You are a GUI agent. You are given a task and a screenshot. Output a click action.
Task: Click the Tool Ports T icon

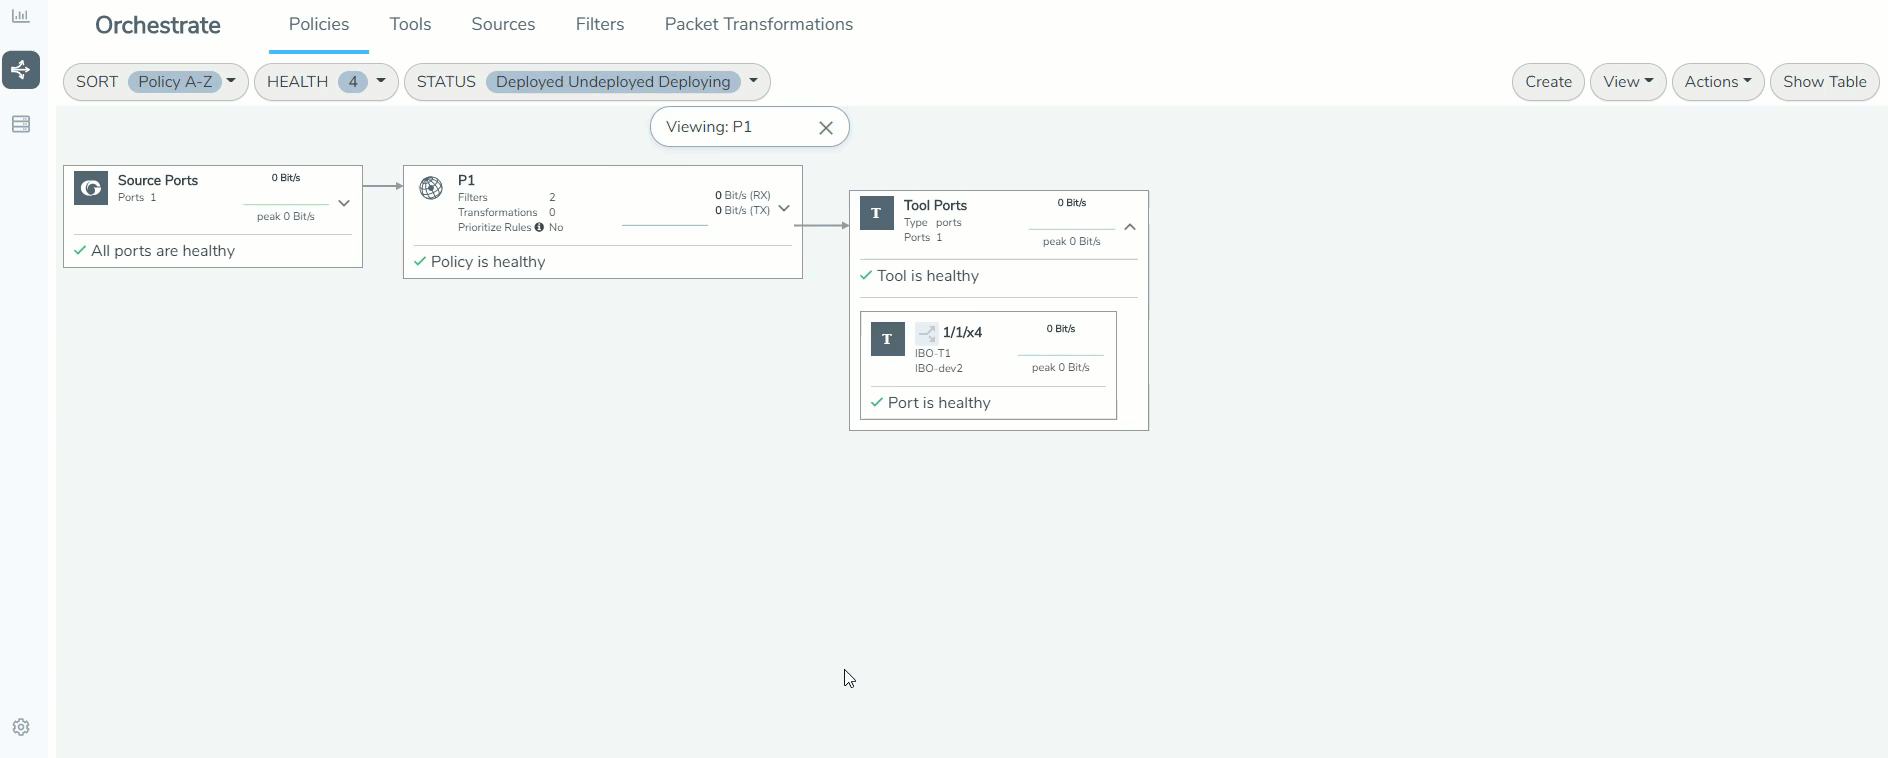[x=876, y=213]
